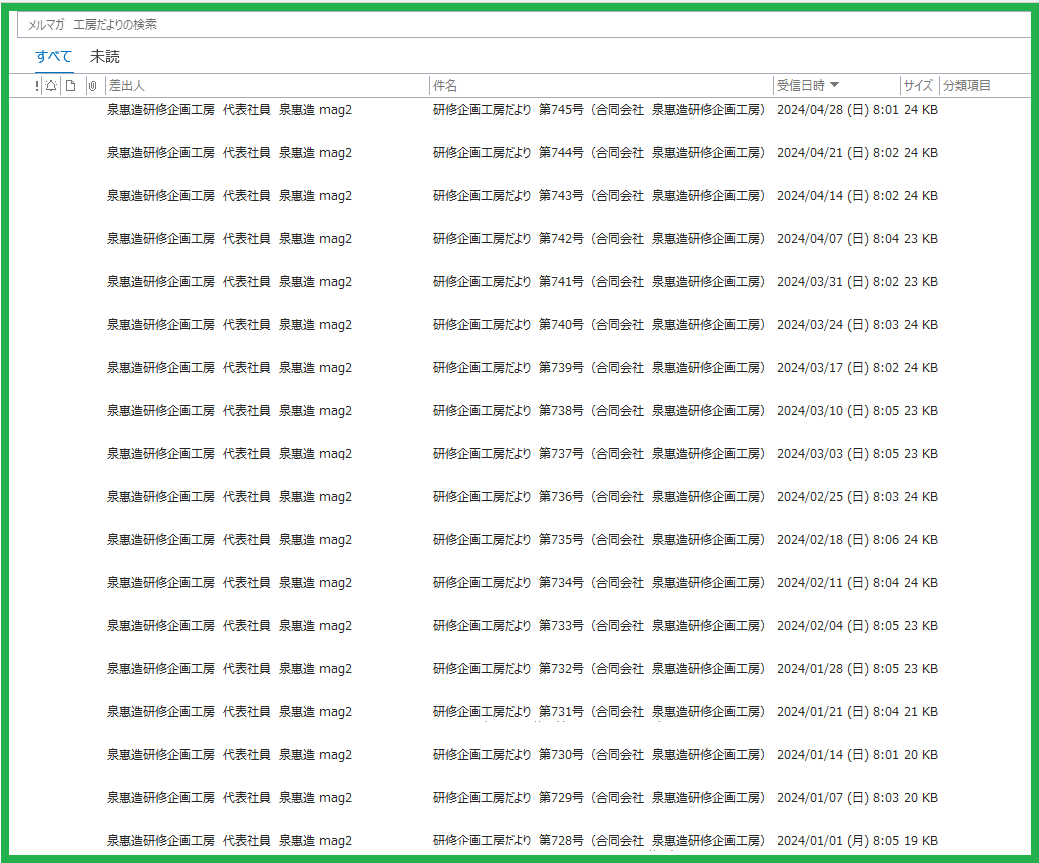Select date 2024/04/21 (日) 8:02
Image resolution: width=1039 pixels, height=863 pixels.
[838, 152]
